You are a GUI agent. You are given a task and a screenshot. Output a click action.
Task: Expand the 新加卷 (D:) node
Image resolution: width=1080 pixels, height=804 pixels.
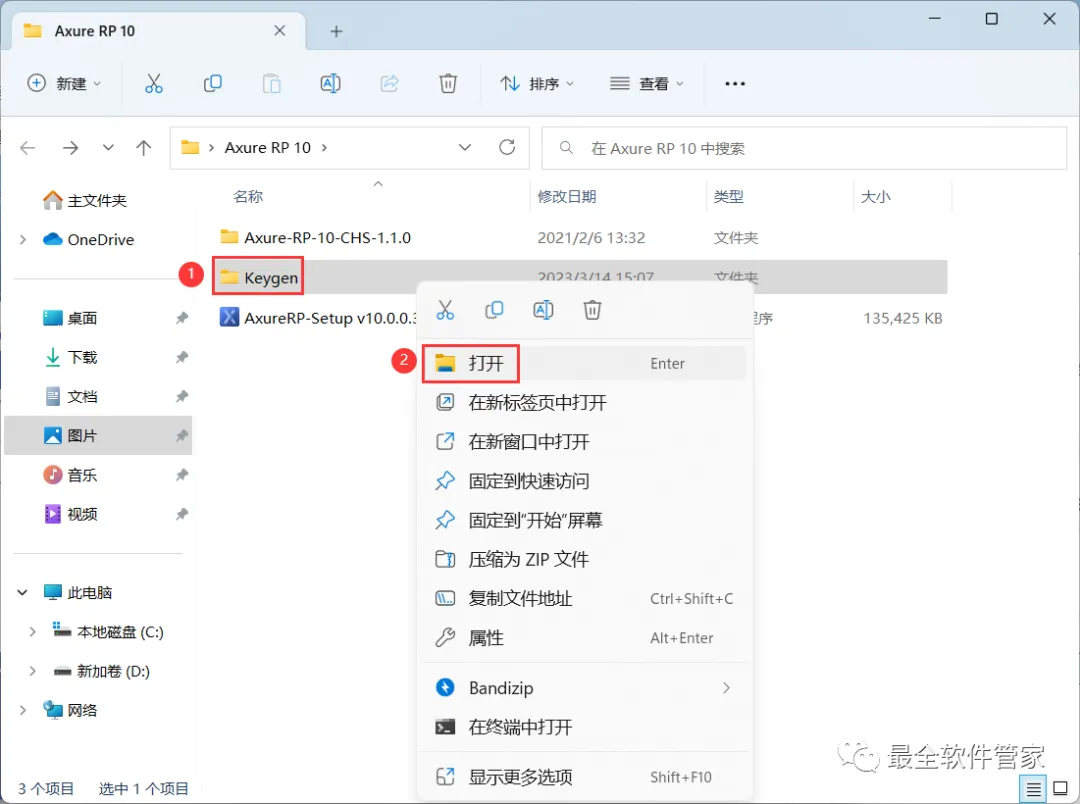pos(32,671)
